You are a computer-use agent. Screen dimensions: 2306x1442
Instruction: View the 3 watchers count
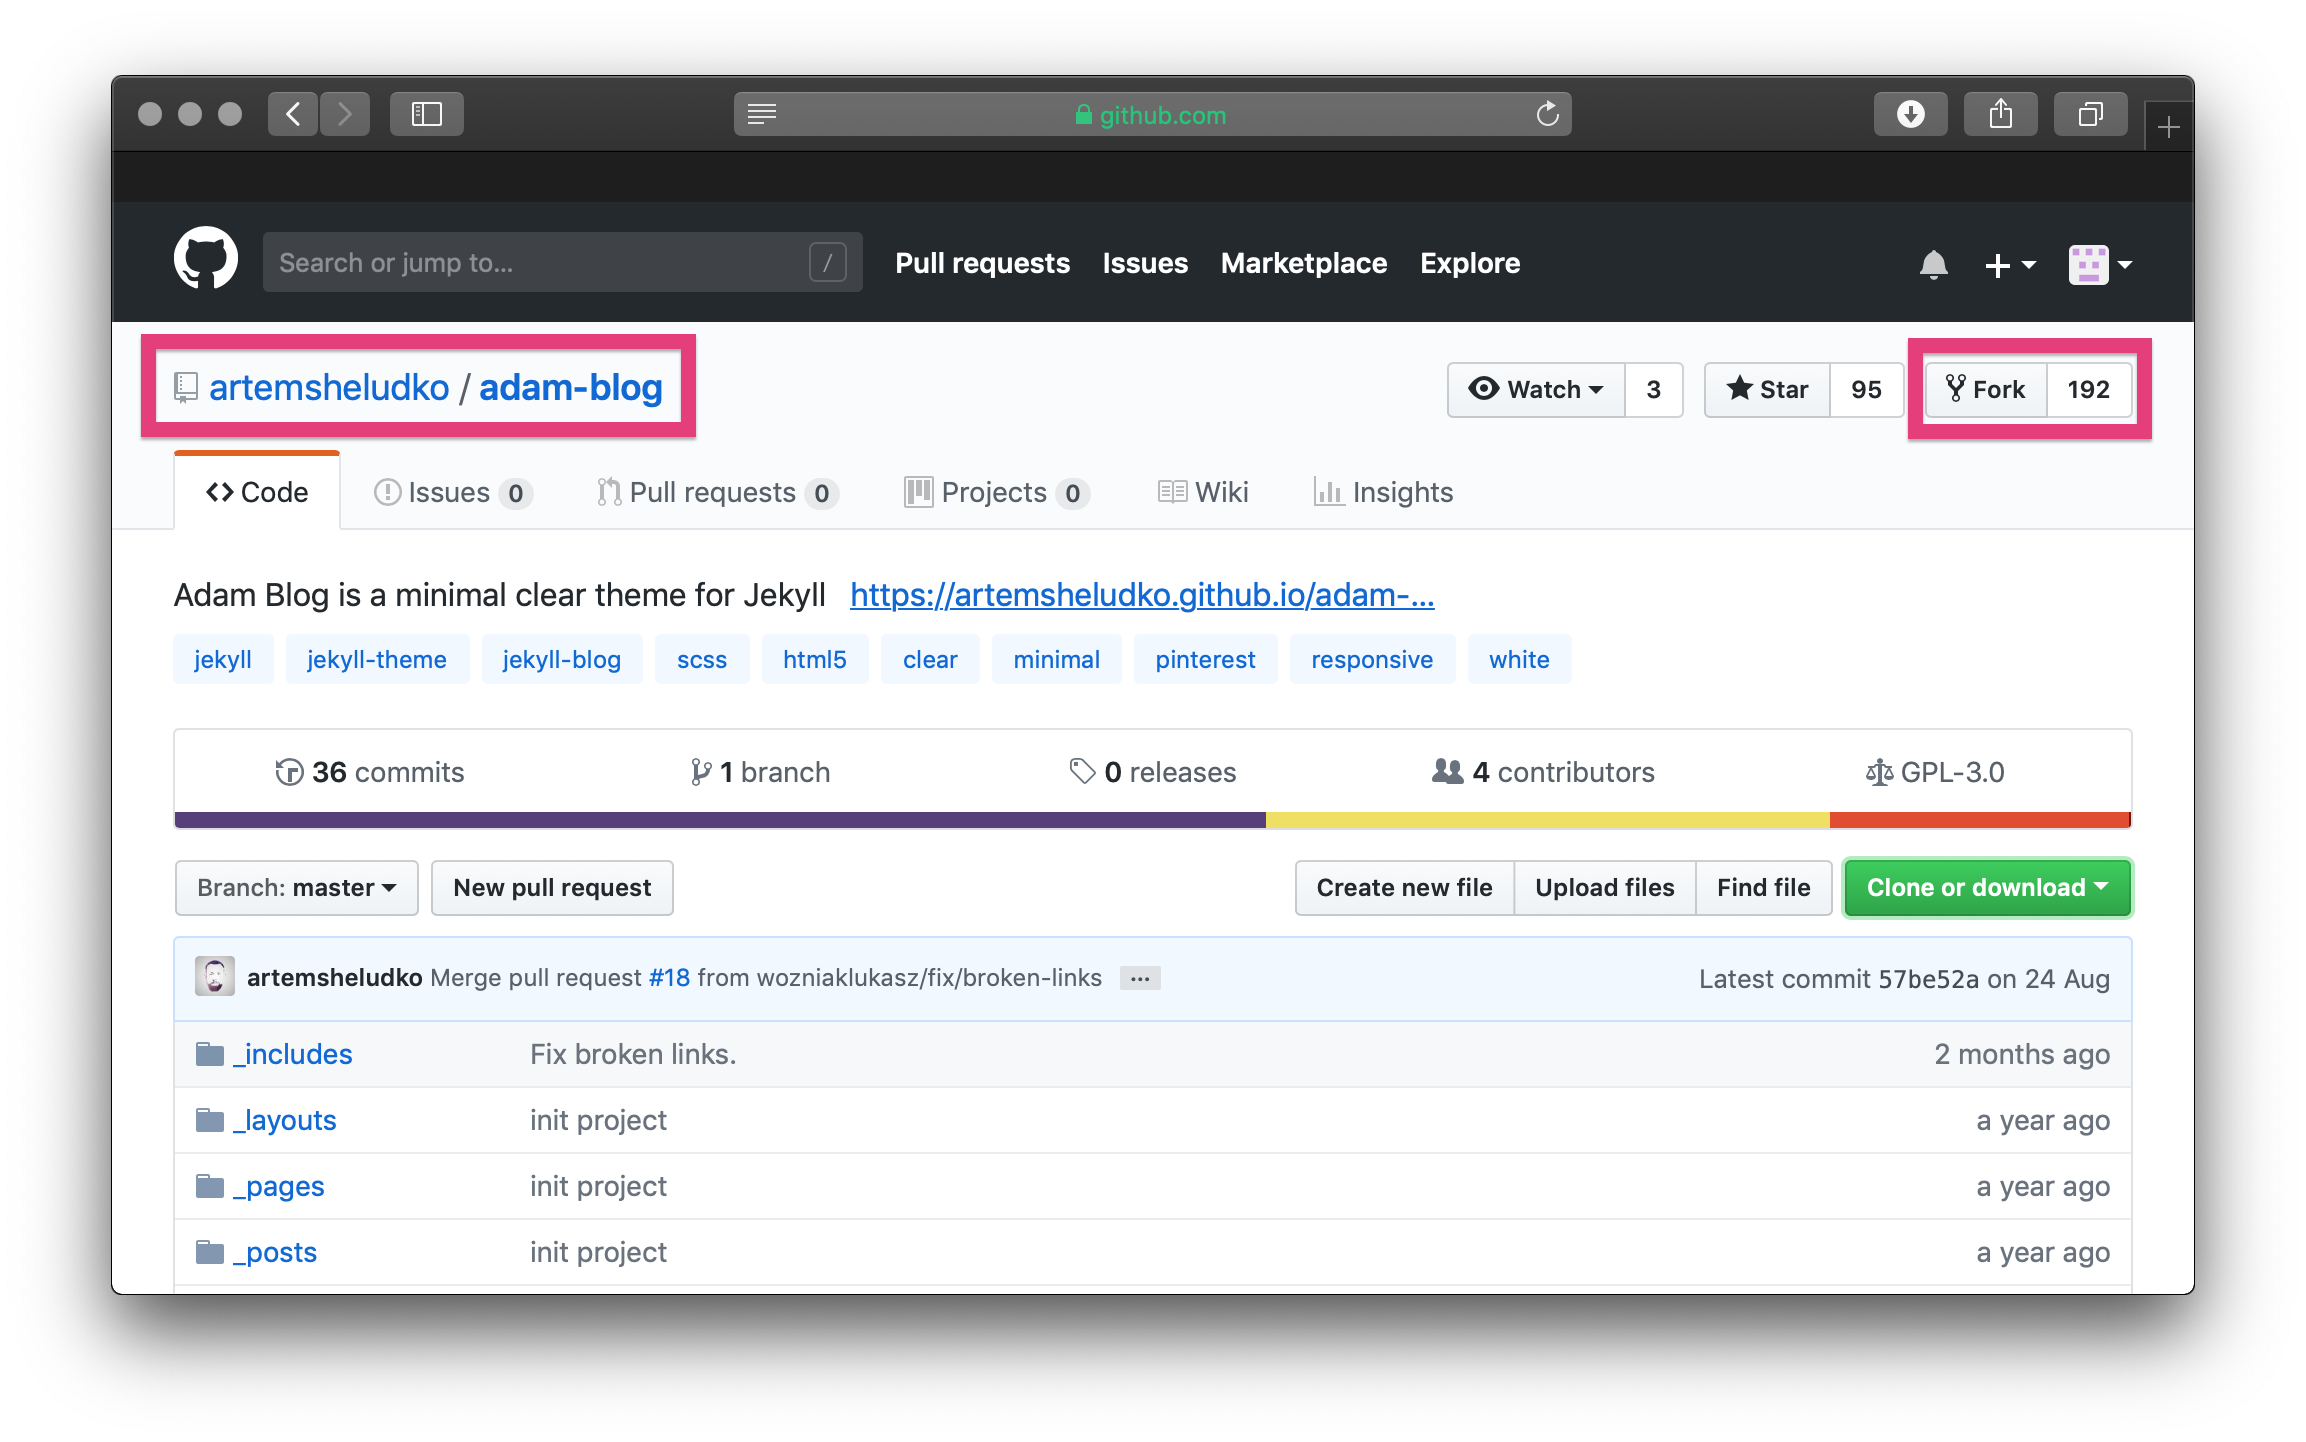[1654, 389]
